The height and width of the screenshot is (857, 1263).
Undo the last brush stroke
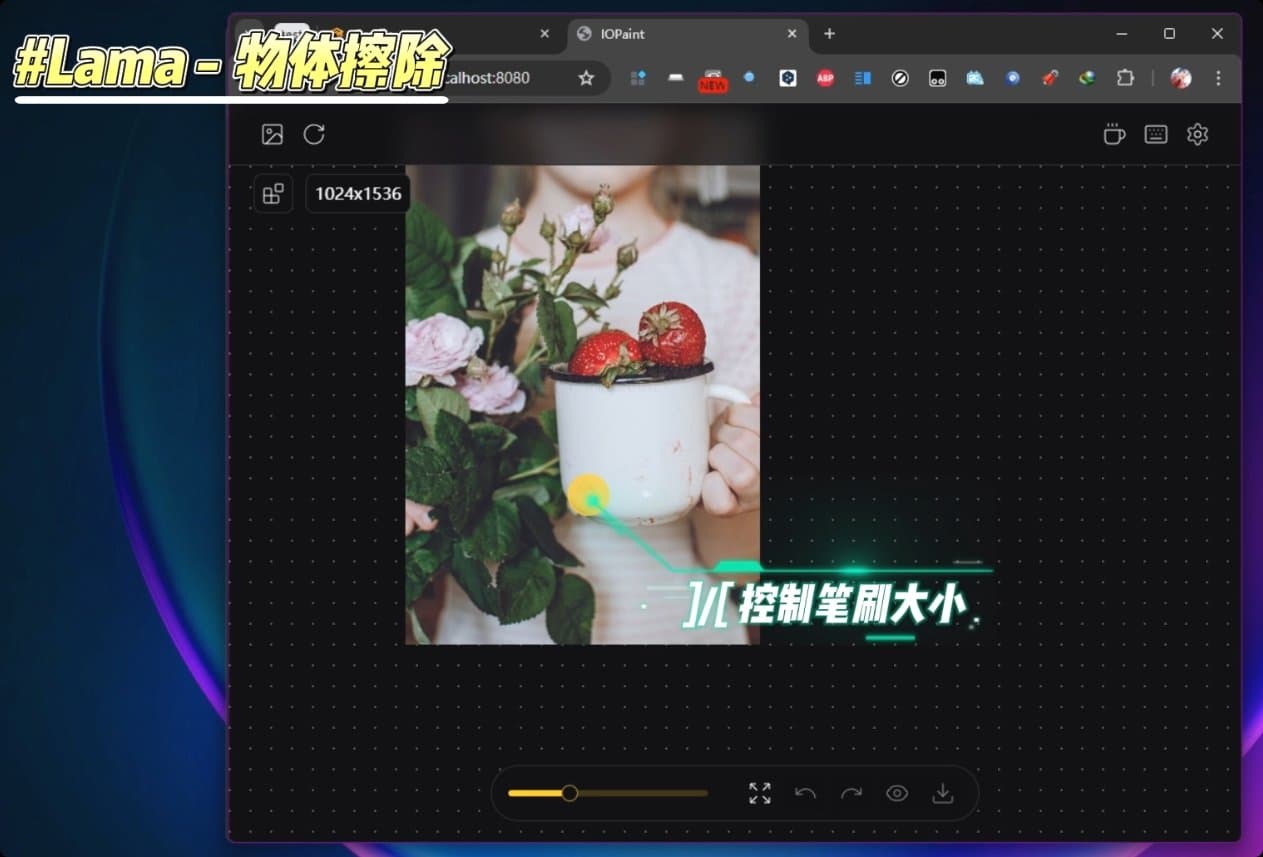coord(806,792)
